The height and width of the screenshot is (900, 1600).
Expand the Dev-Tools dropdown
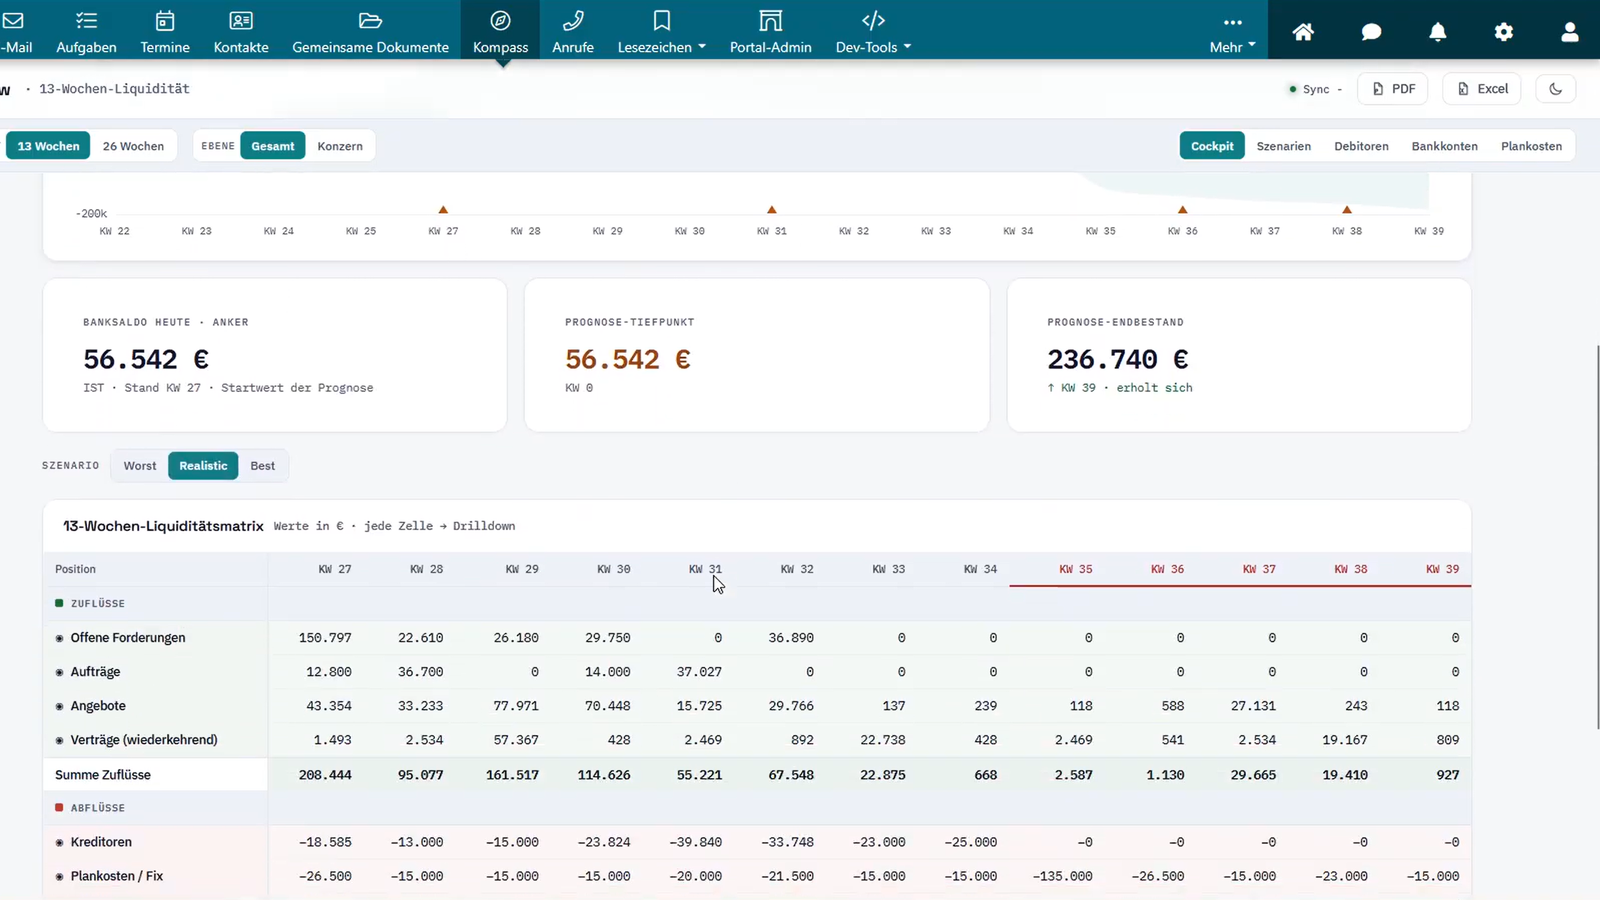[x=873, y=31]
